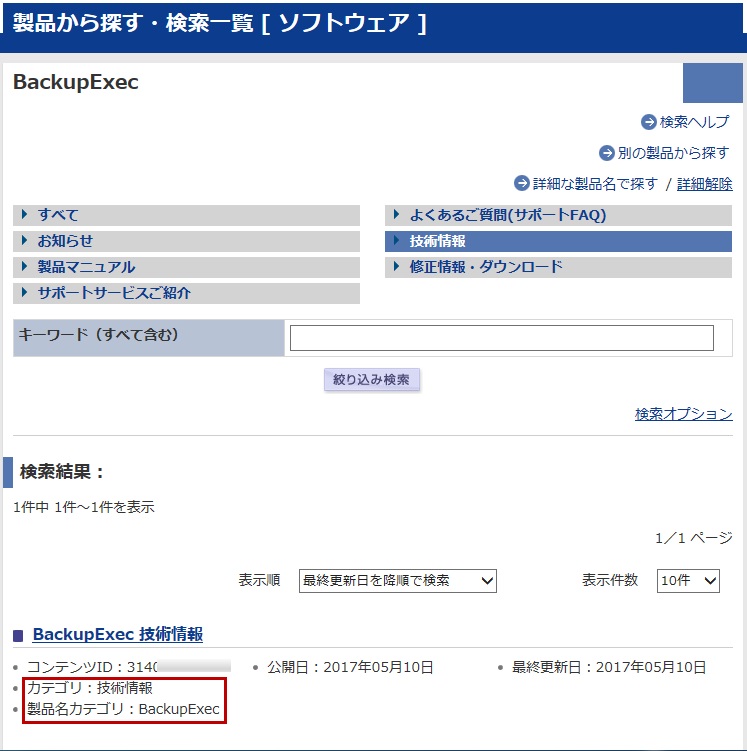
Task: Select the お知らせ category tab
Action: point(186,241)
